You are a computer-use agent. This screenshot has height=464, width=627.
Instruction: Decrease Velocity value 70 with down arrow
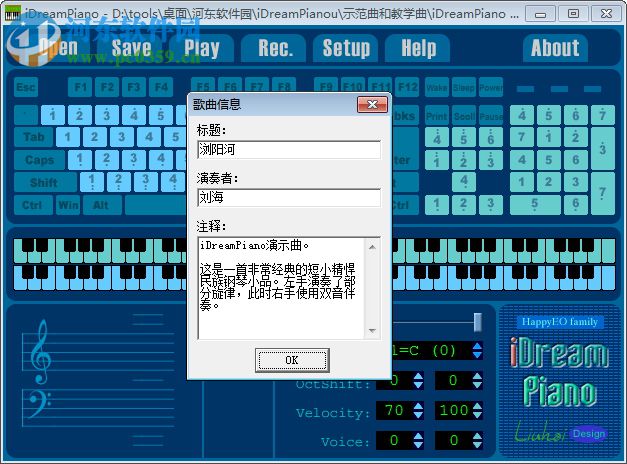tap(418, 415)
